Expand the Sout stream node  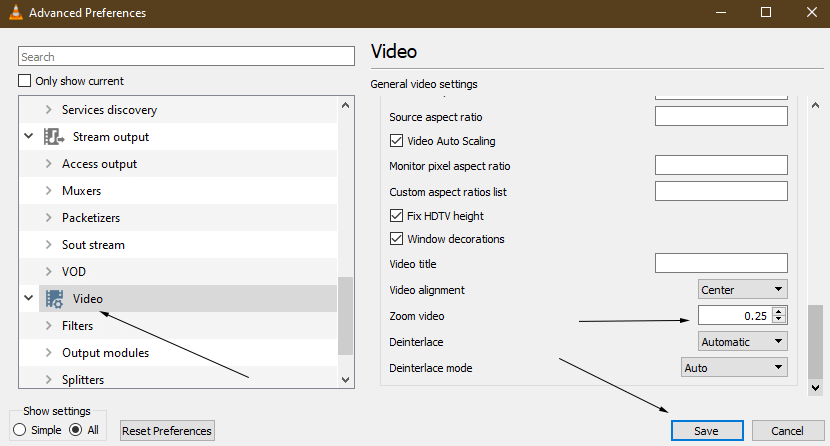[49, 244]
